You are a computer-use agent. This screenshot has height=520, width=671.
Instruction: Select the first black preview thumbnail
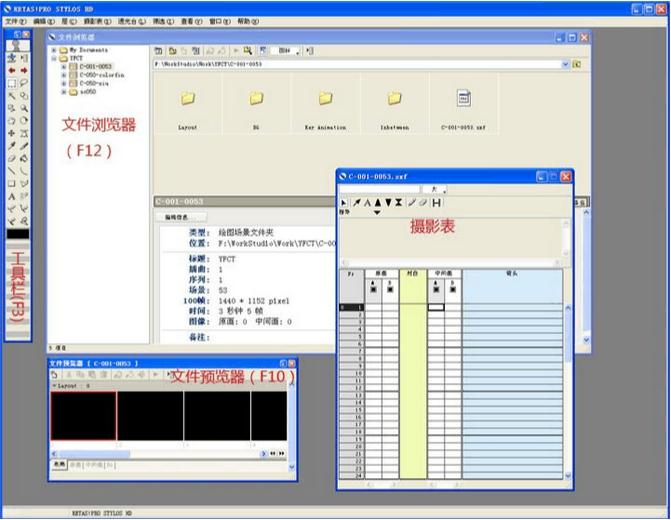coord(83,415)
